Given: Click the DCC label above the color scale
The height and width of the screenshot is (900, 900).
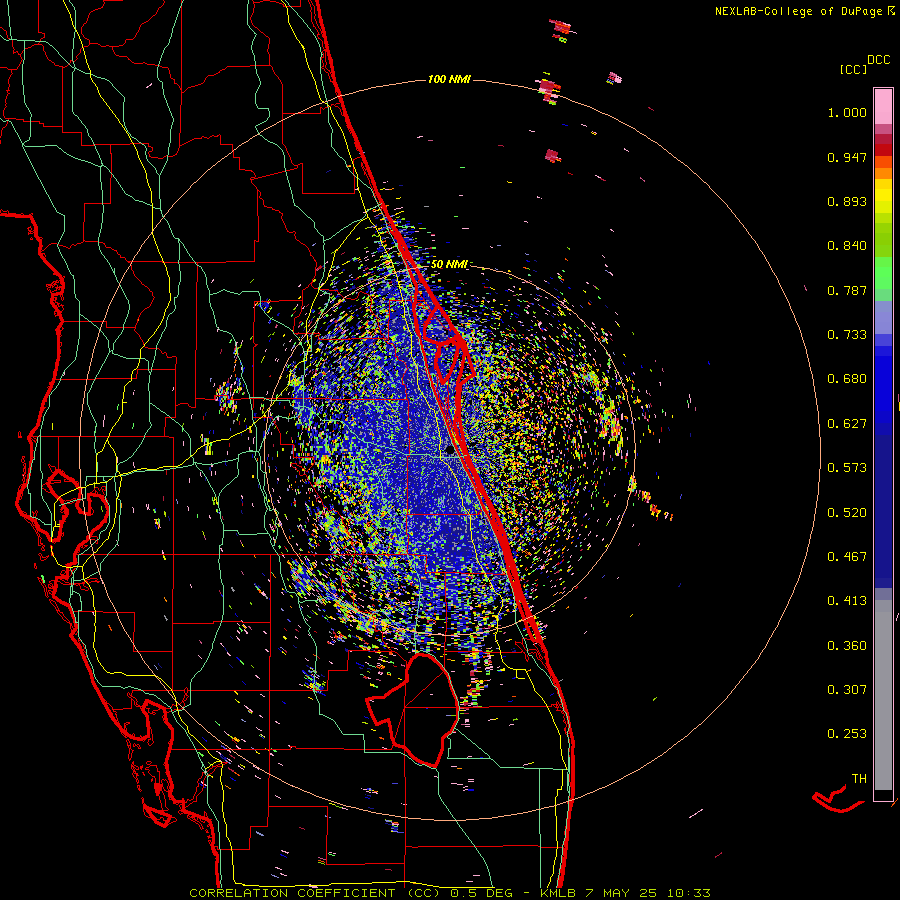Looking at the screenshot, I should pos(879,60).
